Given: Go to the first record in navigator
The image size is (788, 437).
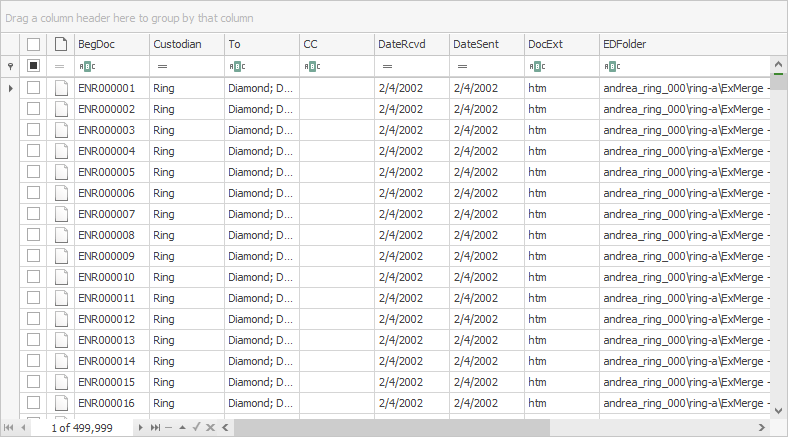Looking at the screenshot, I should pyautogui.click(x=8, y=428).
